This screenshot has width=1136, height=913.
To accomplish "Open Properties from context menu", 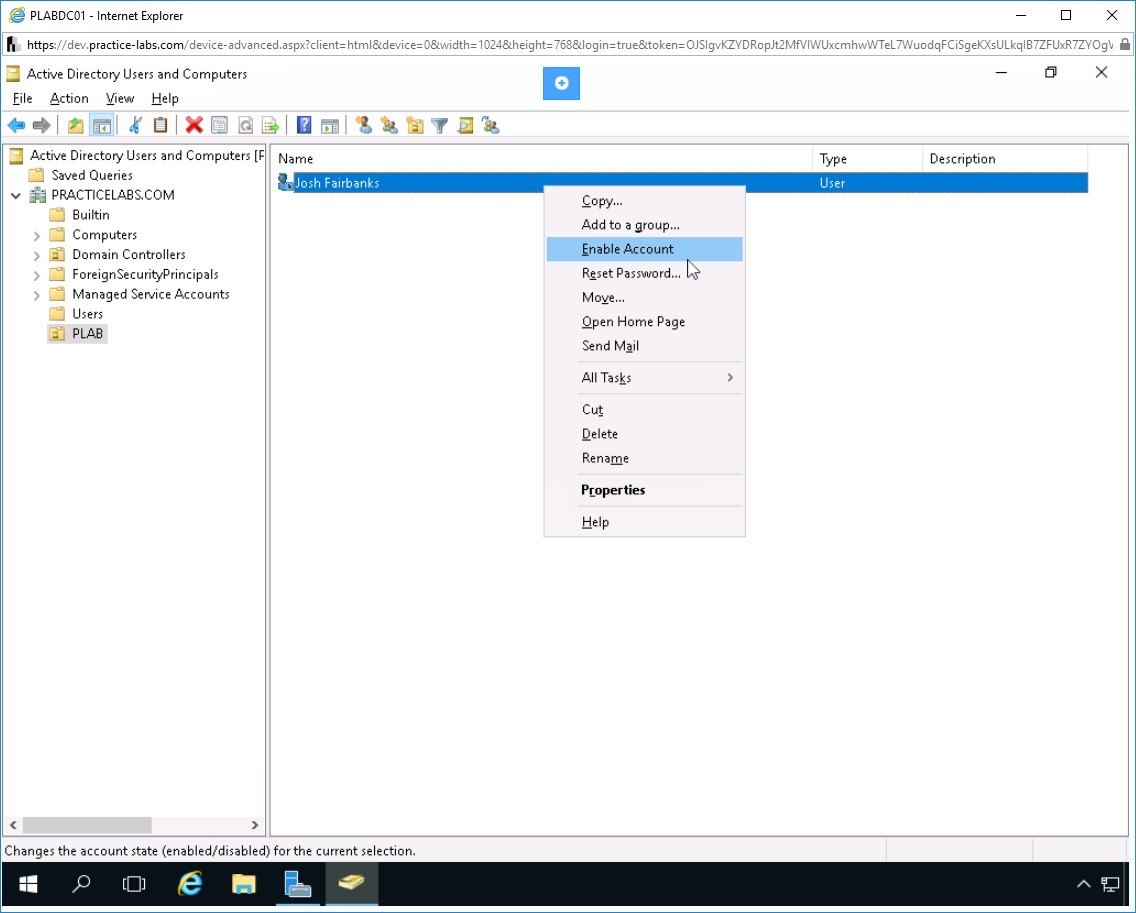I will [x=644, y=490].
